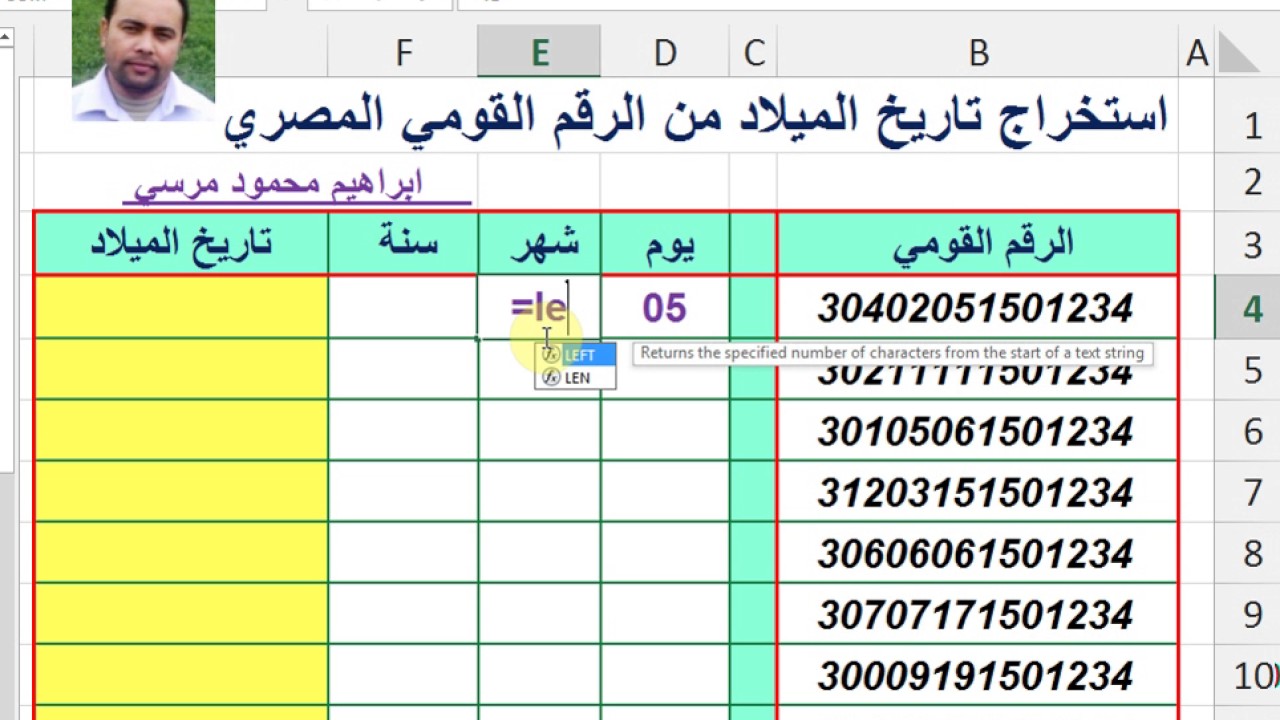This screenshot has width=1280, height=720.
Task: Click cell with 30009191501234
Action: coord(977,675)
